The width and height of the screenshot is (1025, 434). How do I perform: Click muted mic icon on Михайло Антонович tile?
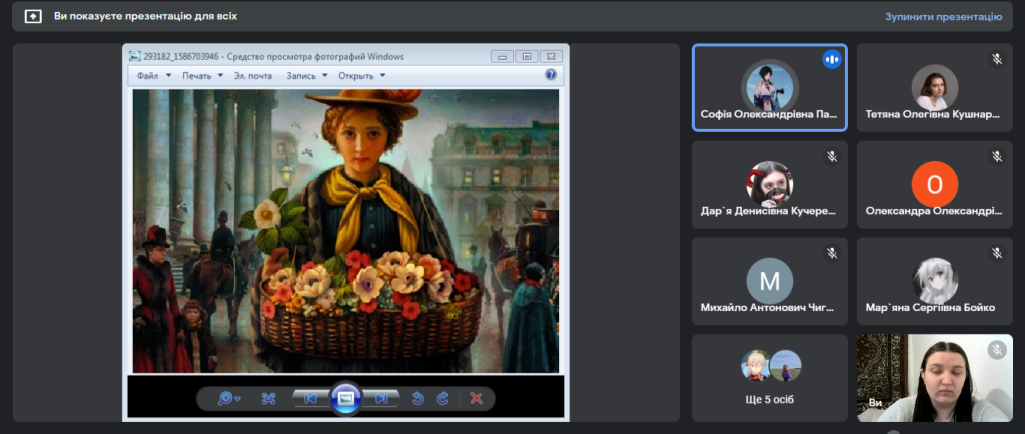click(x=831, y=254)
